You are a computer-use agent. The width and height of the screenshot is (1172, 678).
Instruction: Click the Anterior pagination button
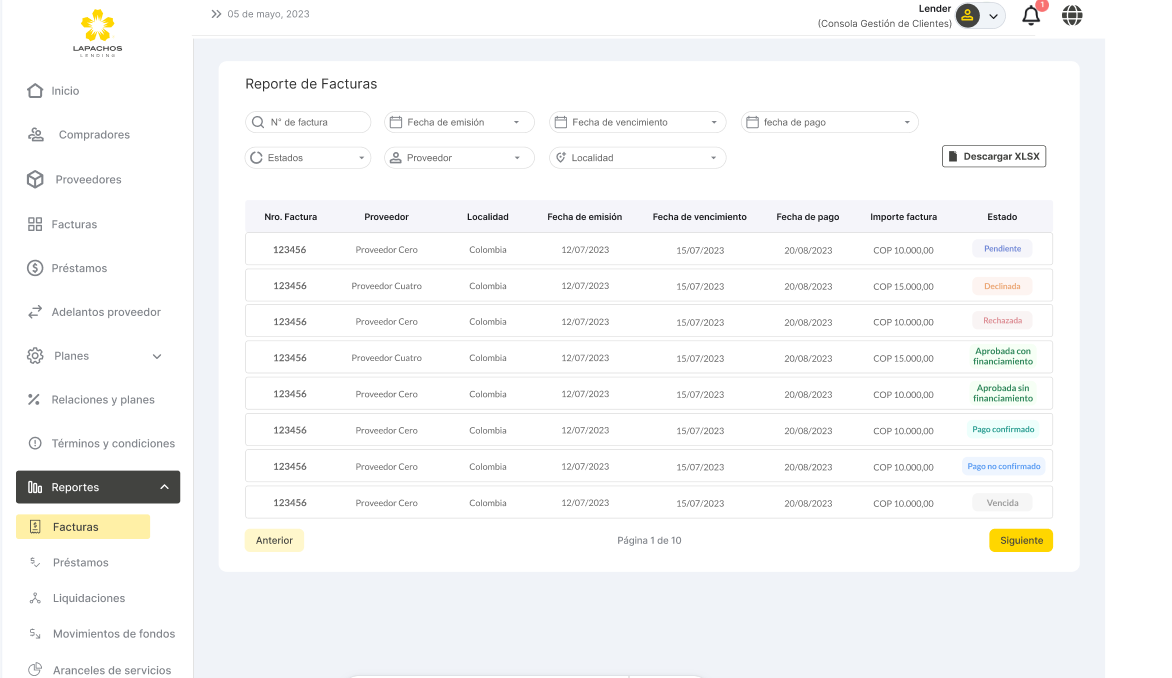274,540
